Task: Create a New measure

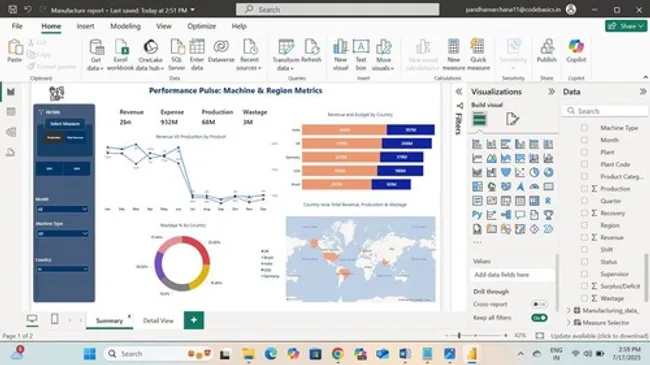Action: click(x=454, y=55)
